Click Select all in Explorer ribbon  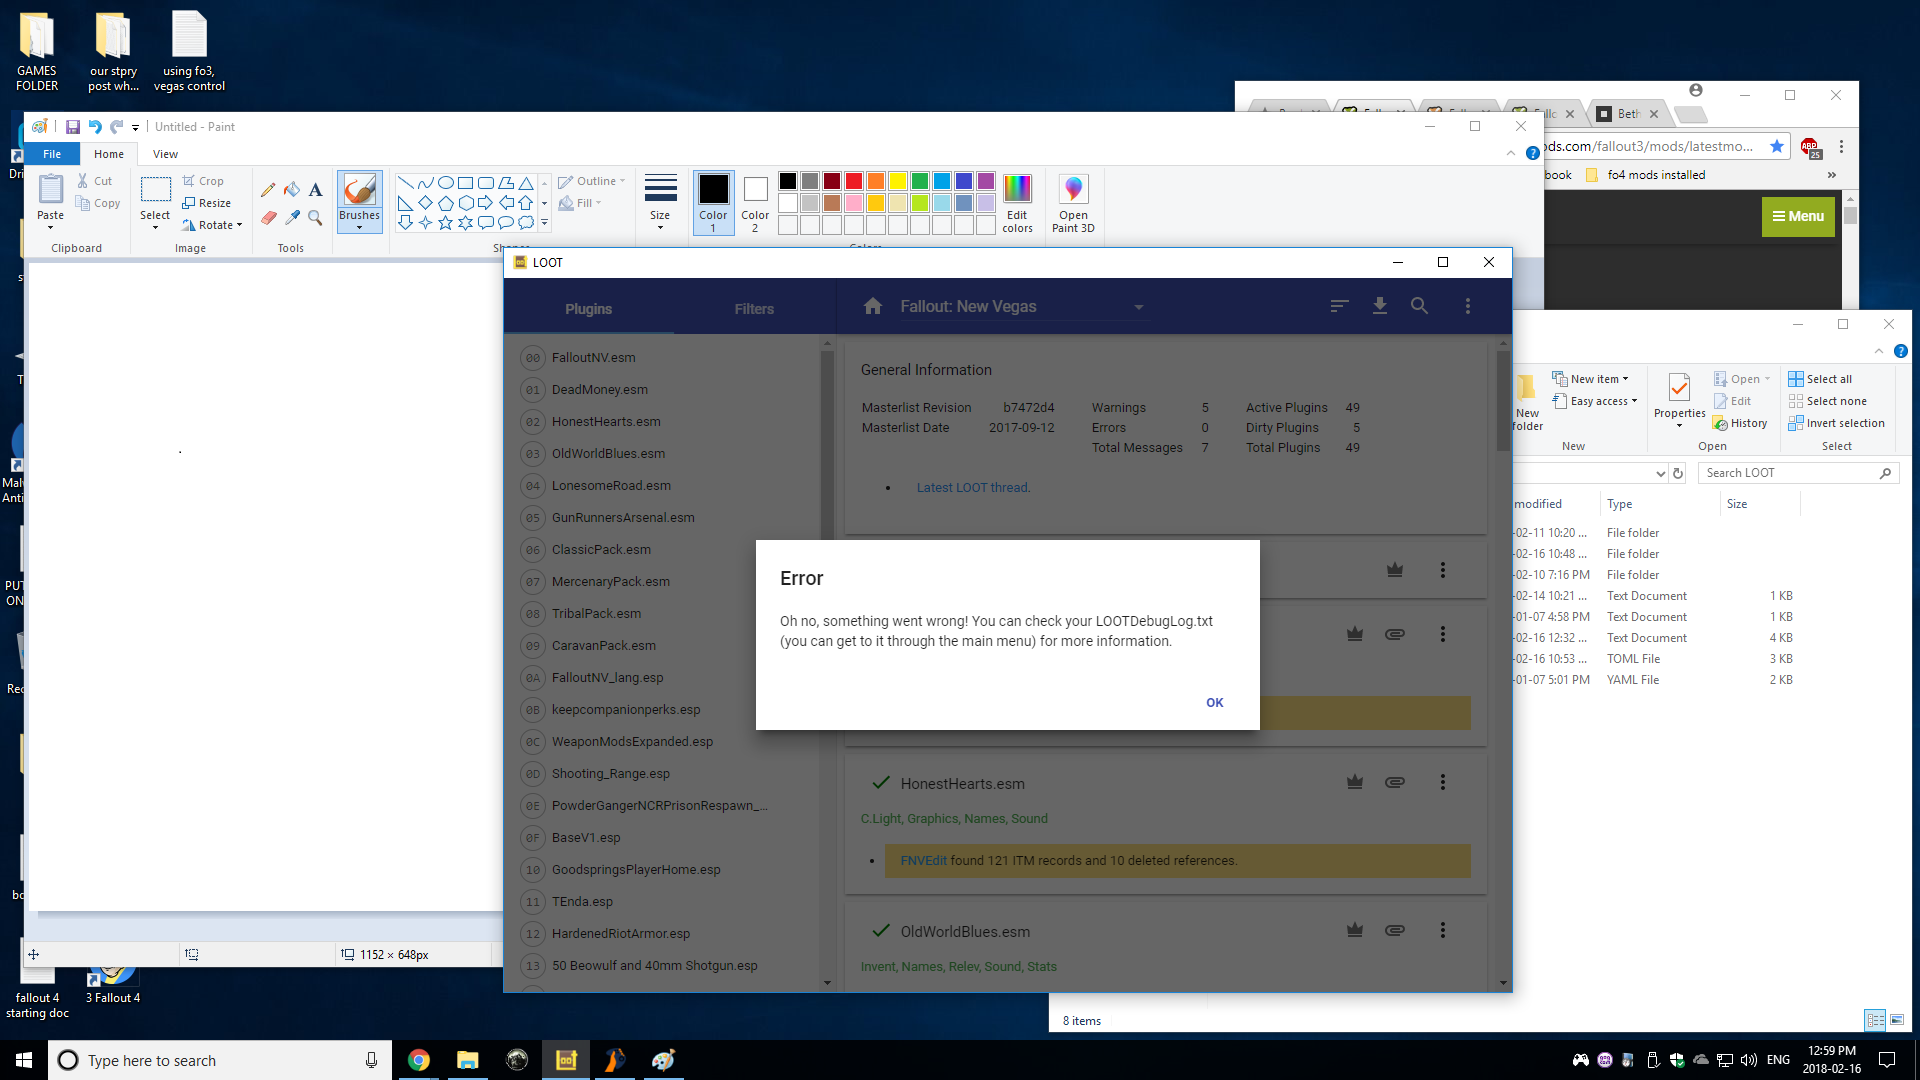[x=1820, y=379]
